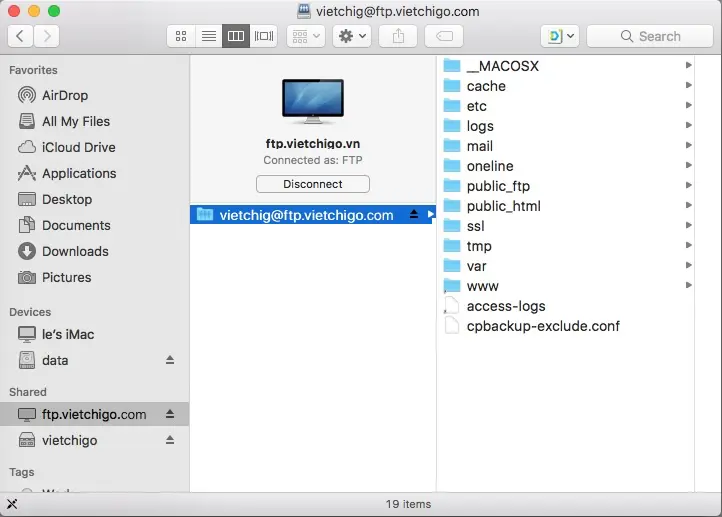Open iCloud Drive in sidebar
This screenshot has width=722, height=517.
coord(94,147)
